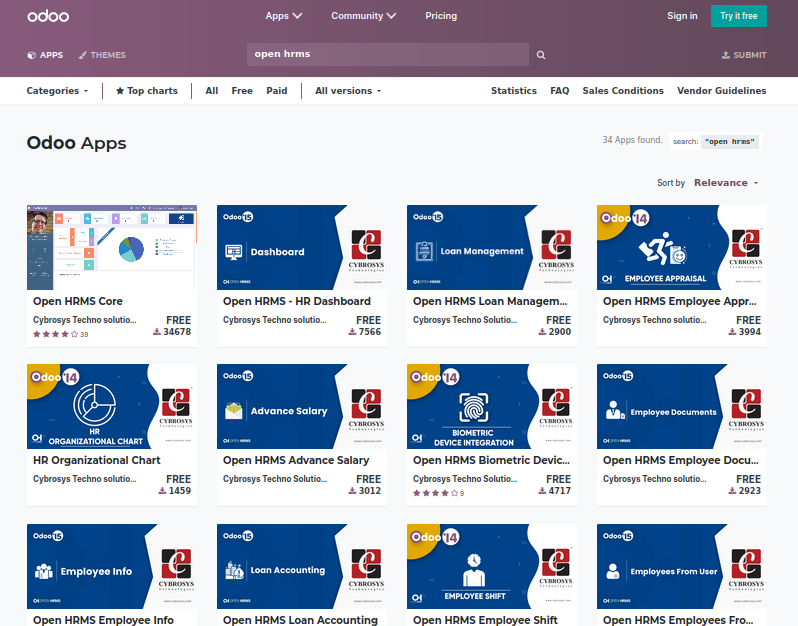798x626 pixels.
Task: Open the Apps cube icon link
Action: (45, 55)
